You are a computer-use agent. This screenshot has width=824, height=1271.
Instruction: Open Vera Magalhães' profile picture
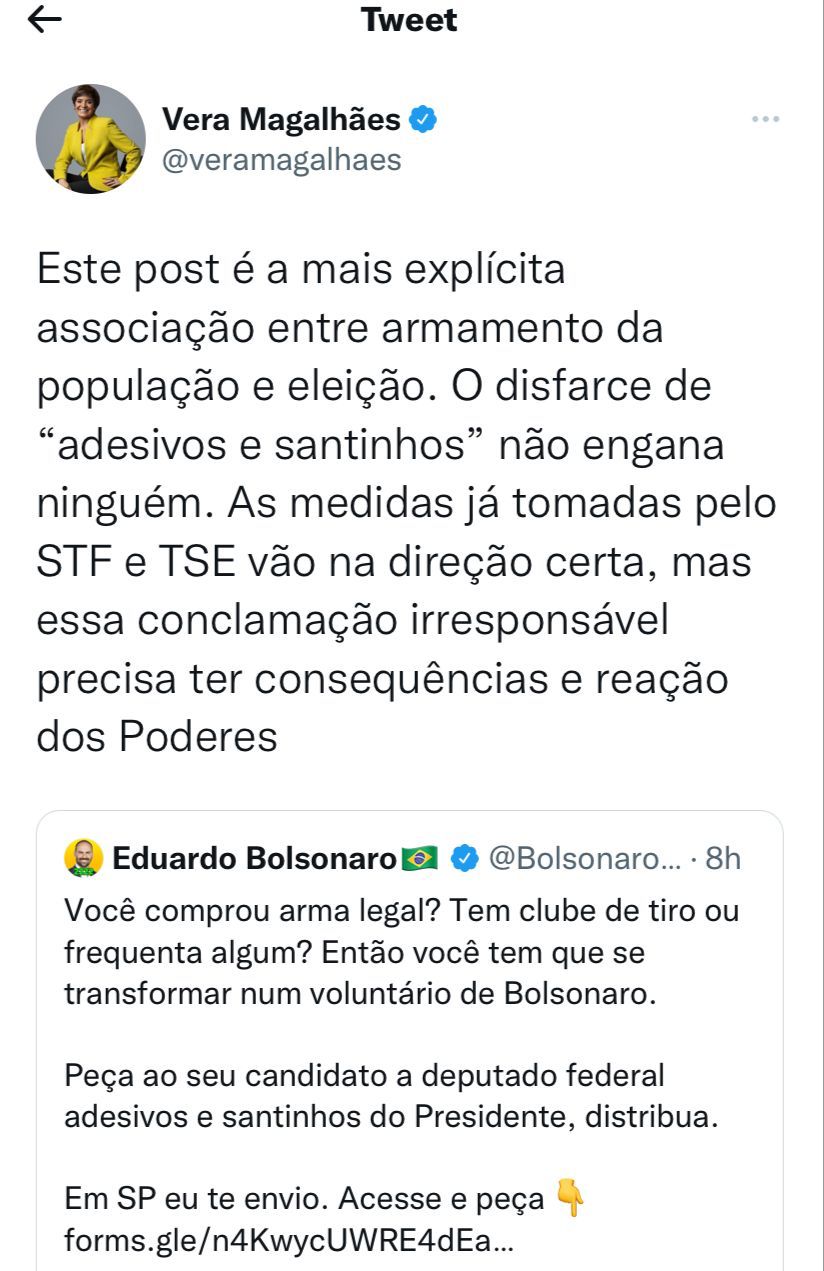click(91, 139)
